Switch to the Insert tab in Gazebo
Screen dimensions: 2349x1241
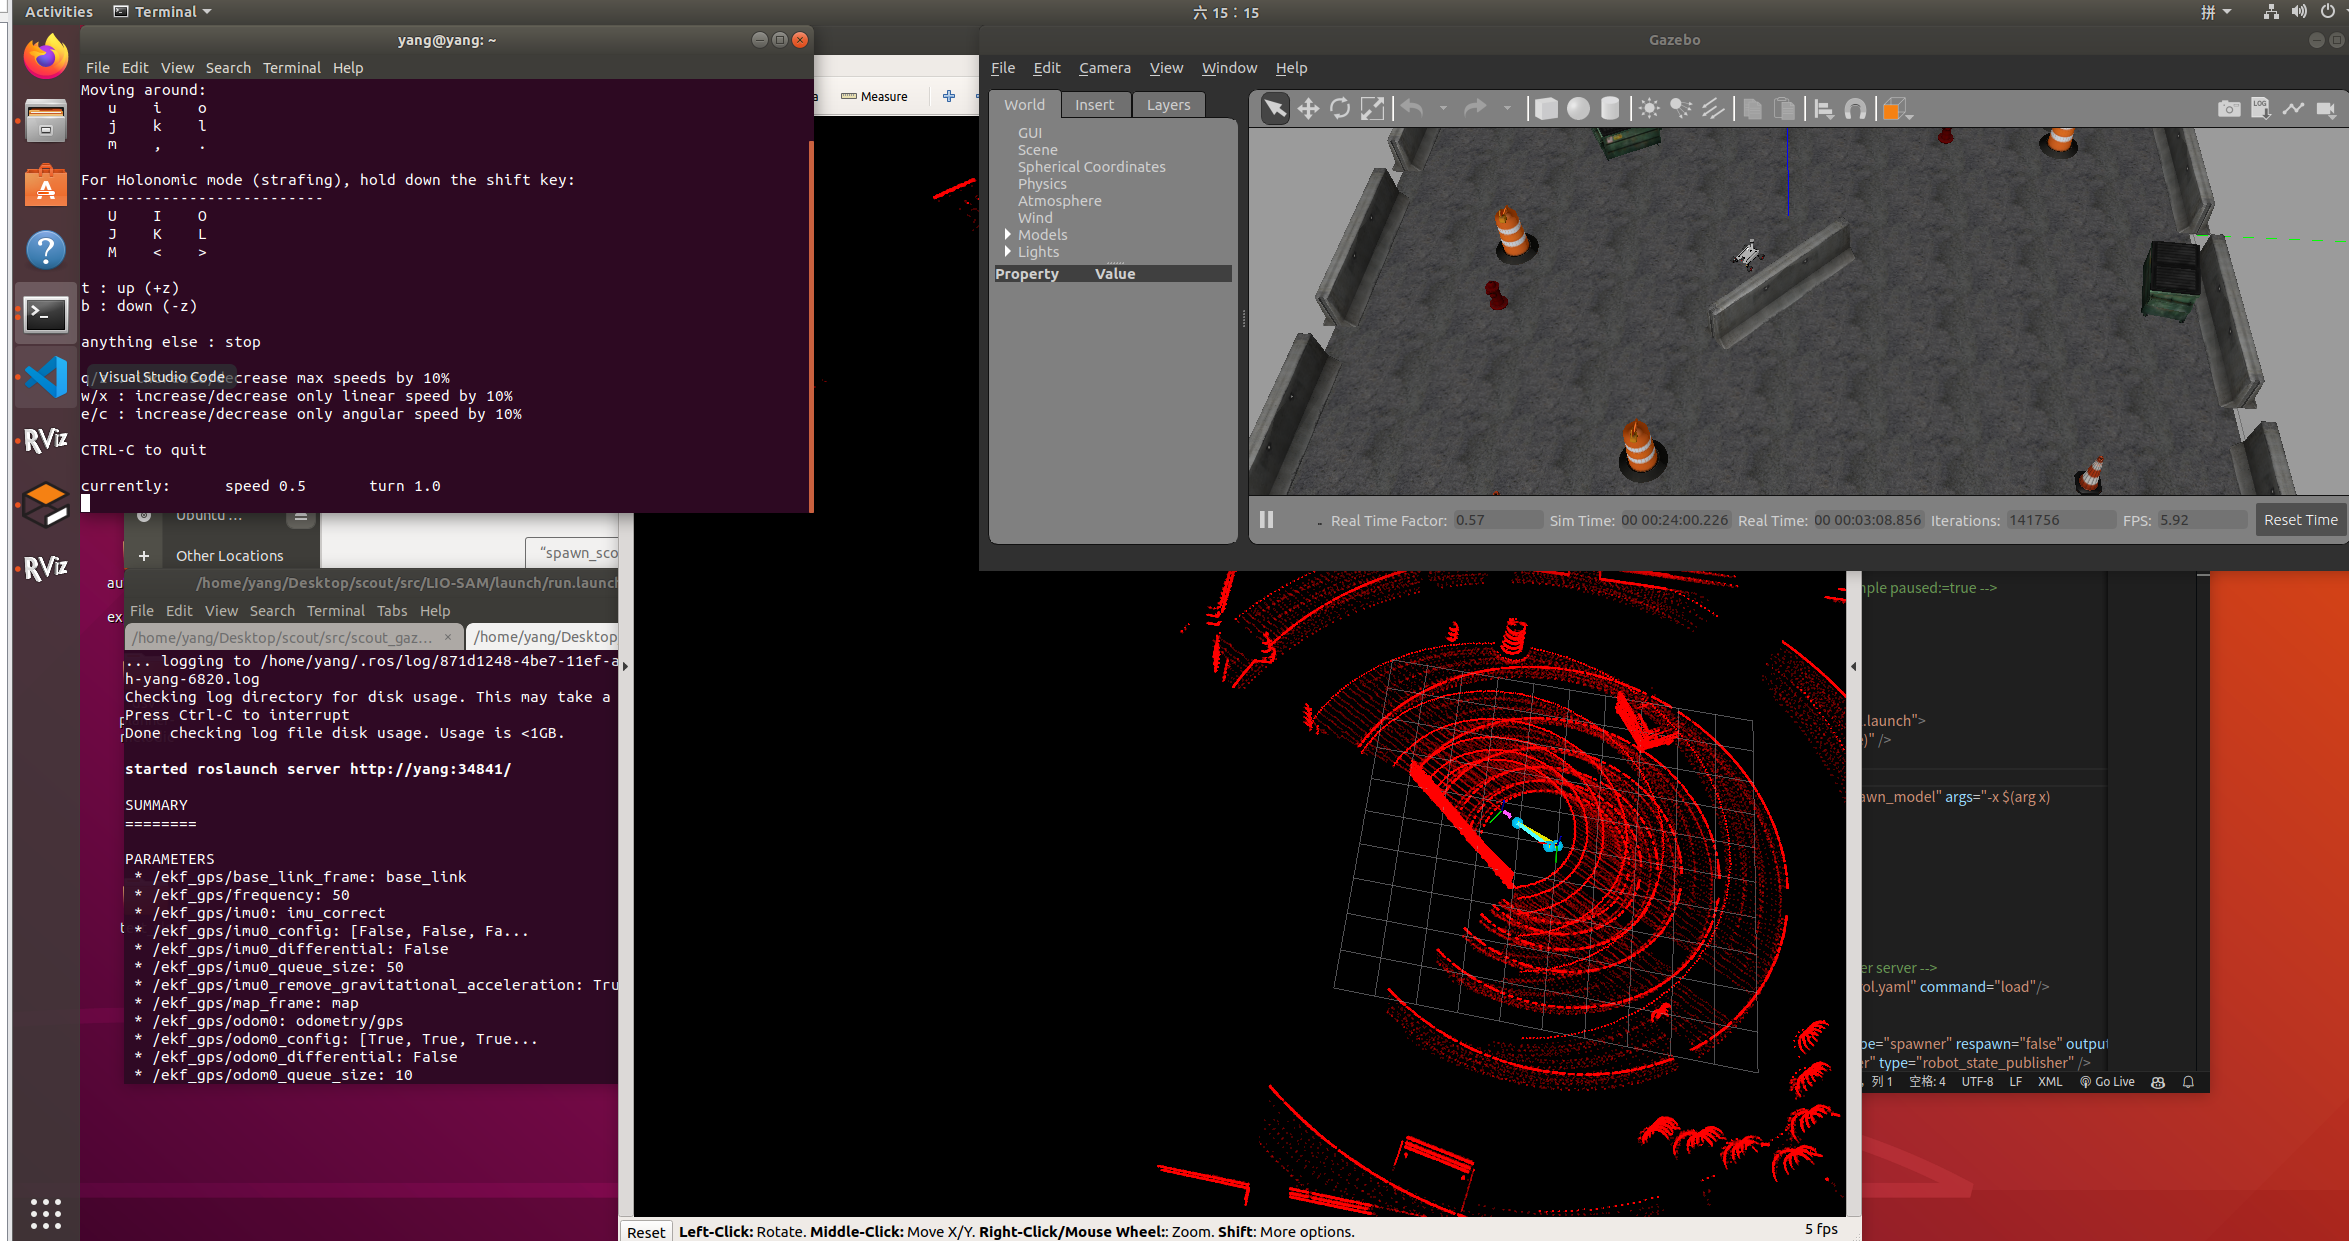pos(1094,104)
